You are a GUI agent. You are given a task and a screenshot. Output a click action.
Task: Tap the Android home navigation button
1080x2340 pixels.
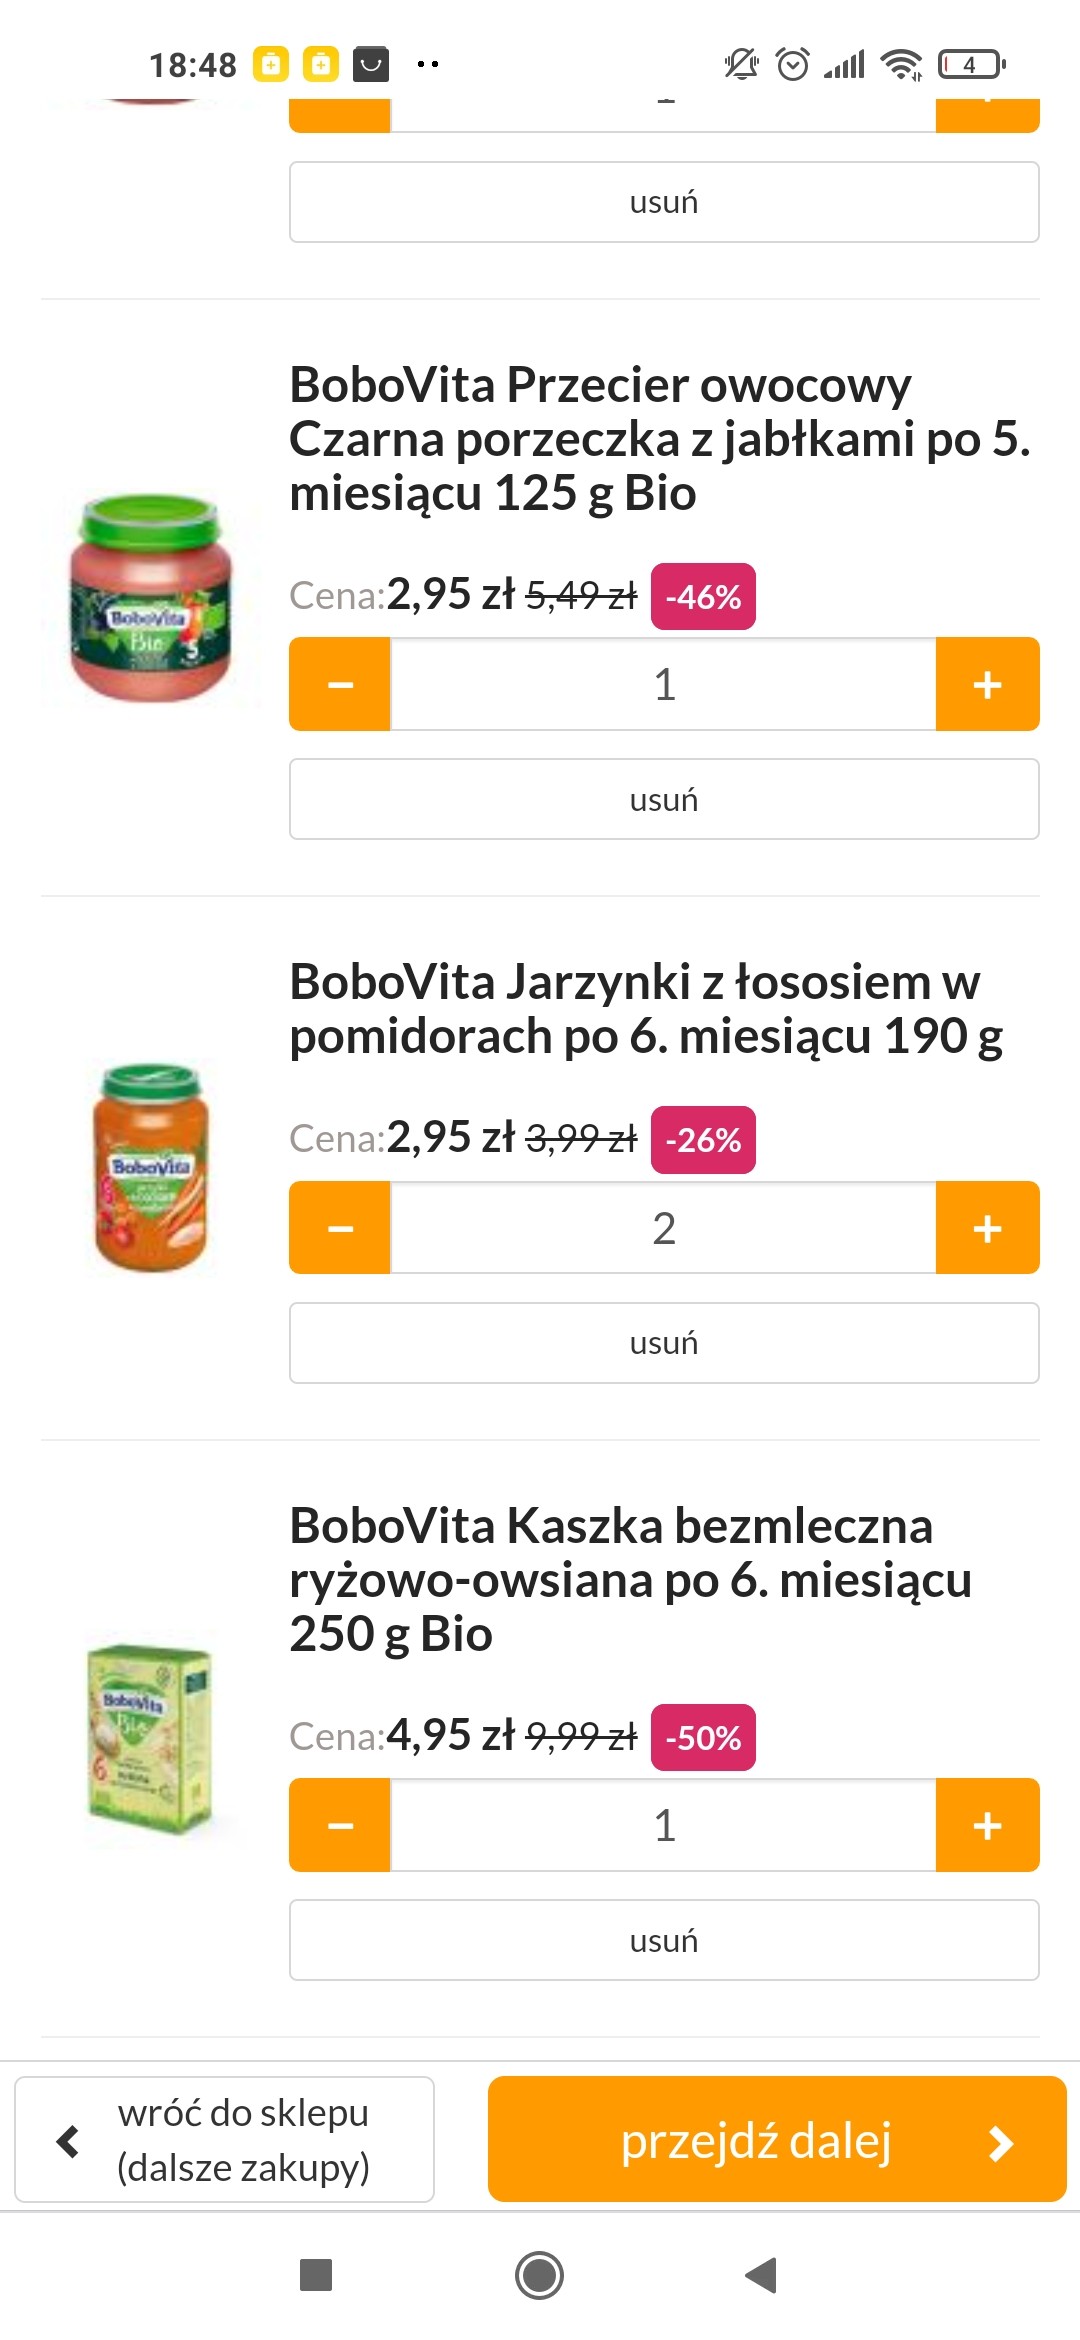click(539, 2276)
